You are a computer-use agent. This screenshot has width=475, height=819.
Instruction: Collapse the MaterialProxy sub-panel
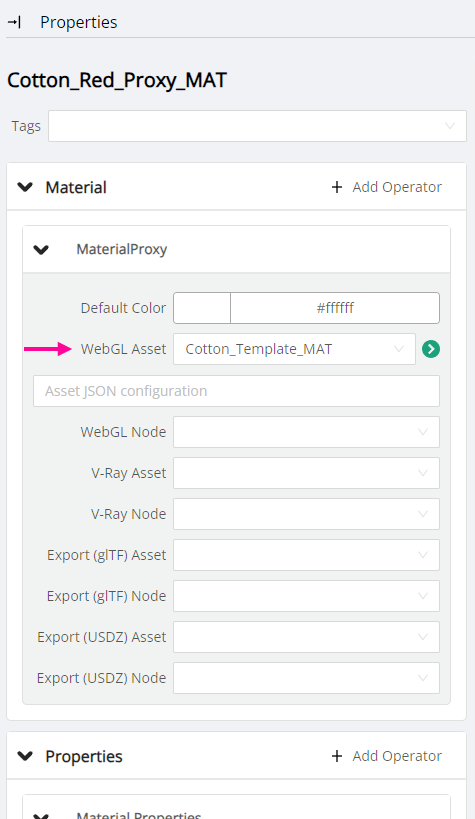coord(41,250)
